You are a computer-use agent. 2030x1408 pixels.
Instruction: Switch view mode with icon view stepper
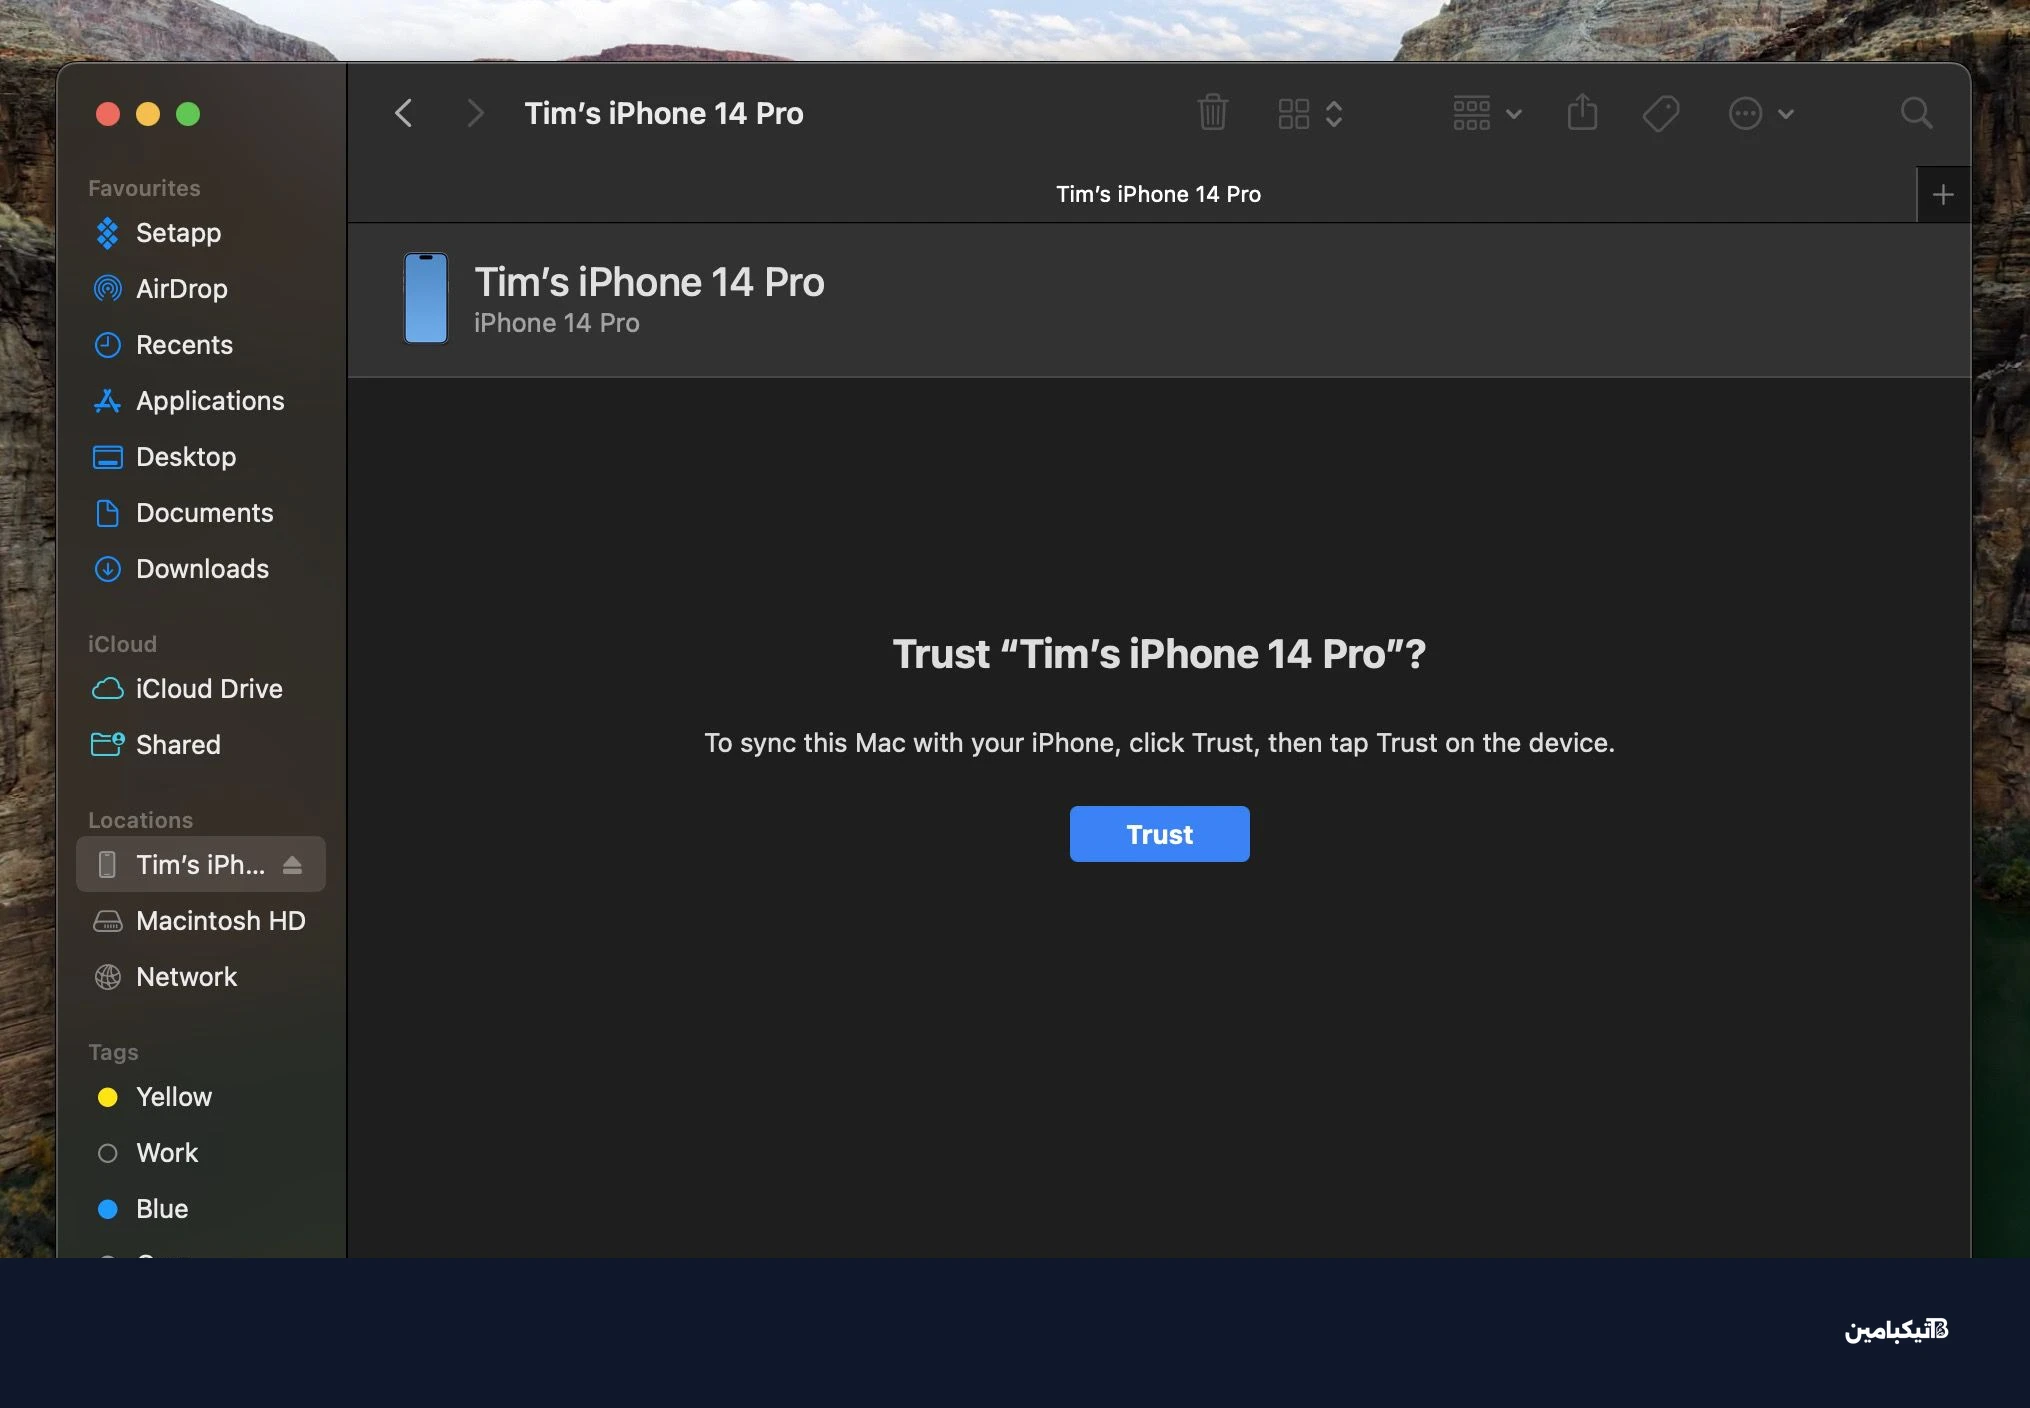click(x=1310, y=113)
